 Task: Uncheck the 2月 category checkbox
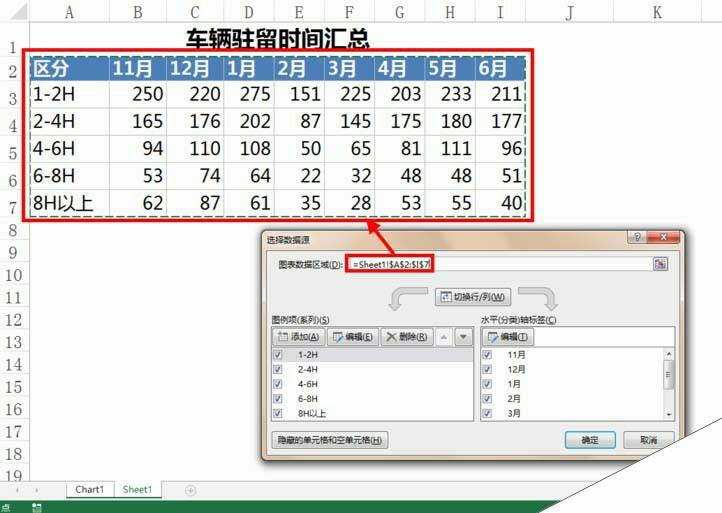487,399
